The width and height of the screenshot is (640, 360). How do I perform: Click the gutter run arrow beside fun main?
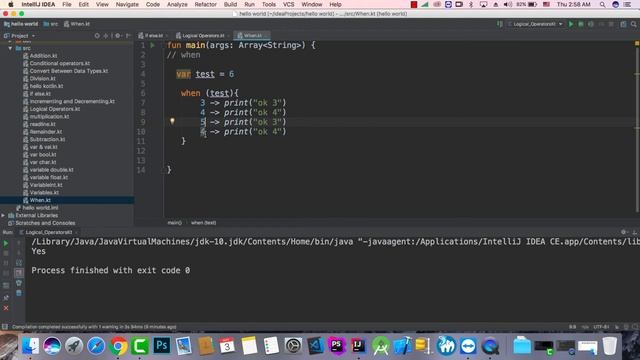pos(153,45)
